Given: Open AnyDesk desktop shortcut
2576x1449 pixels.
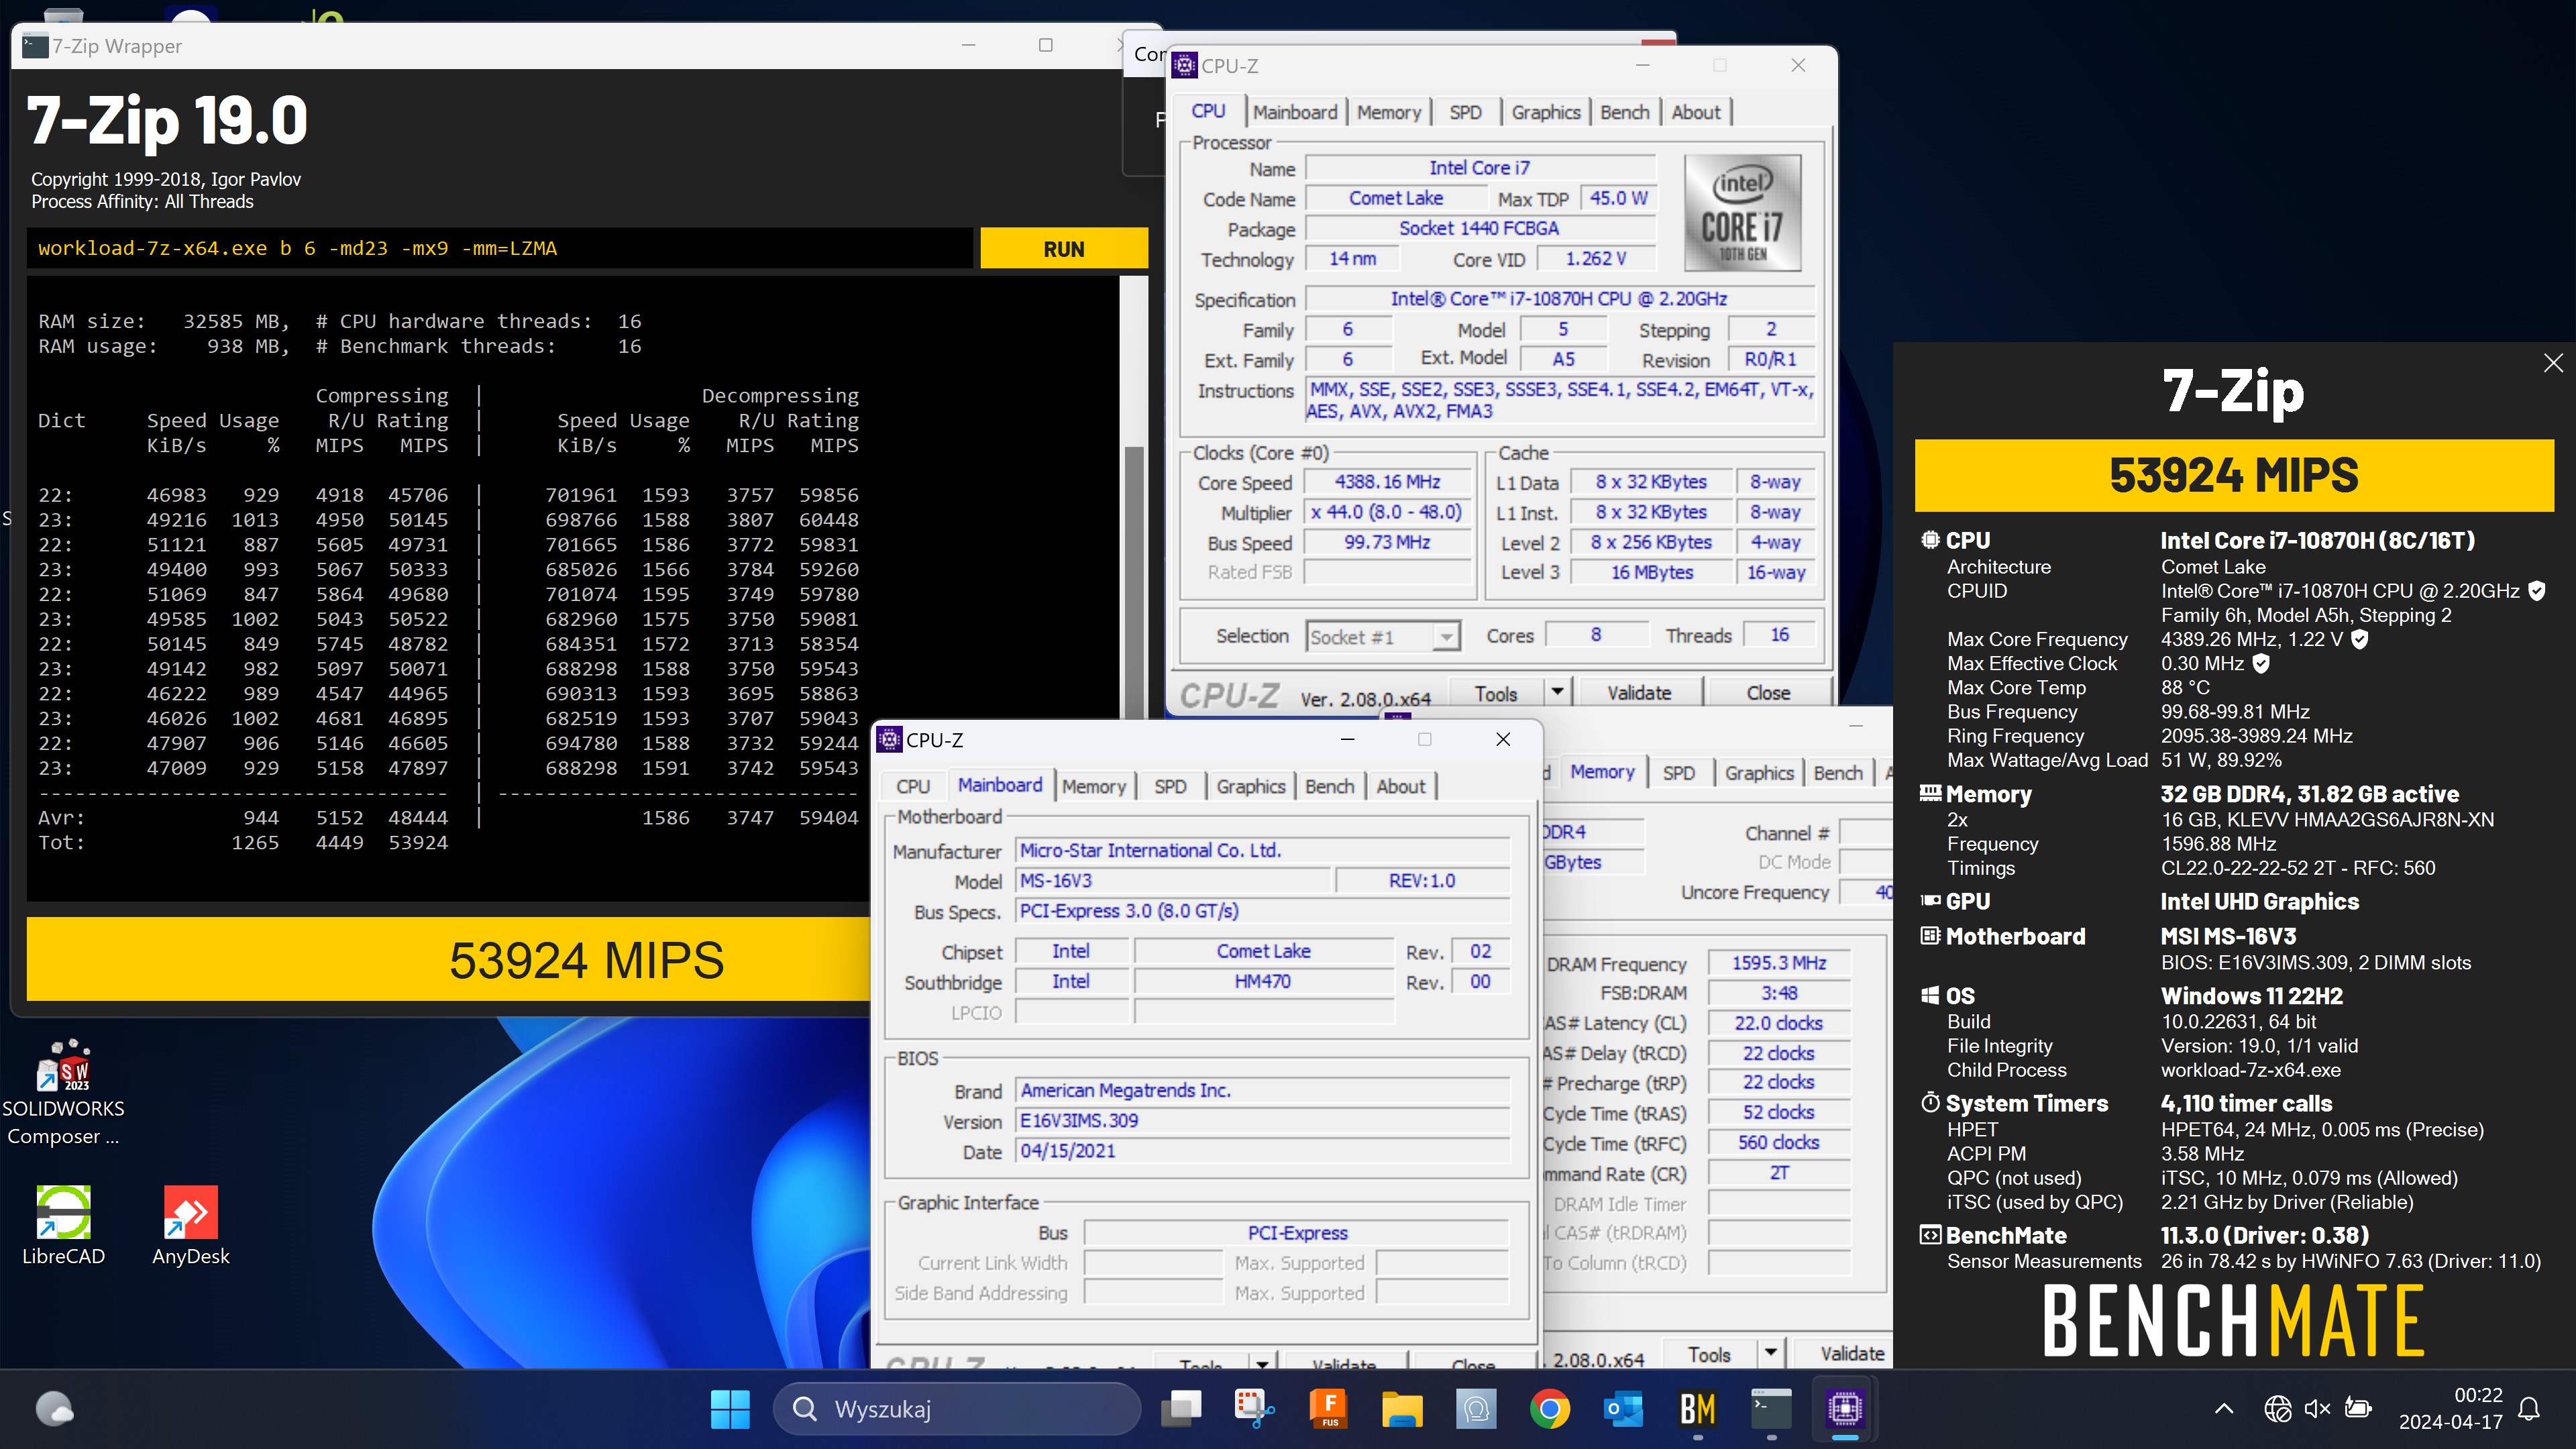Looking at the screenshot, I should (190, 1226).
